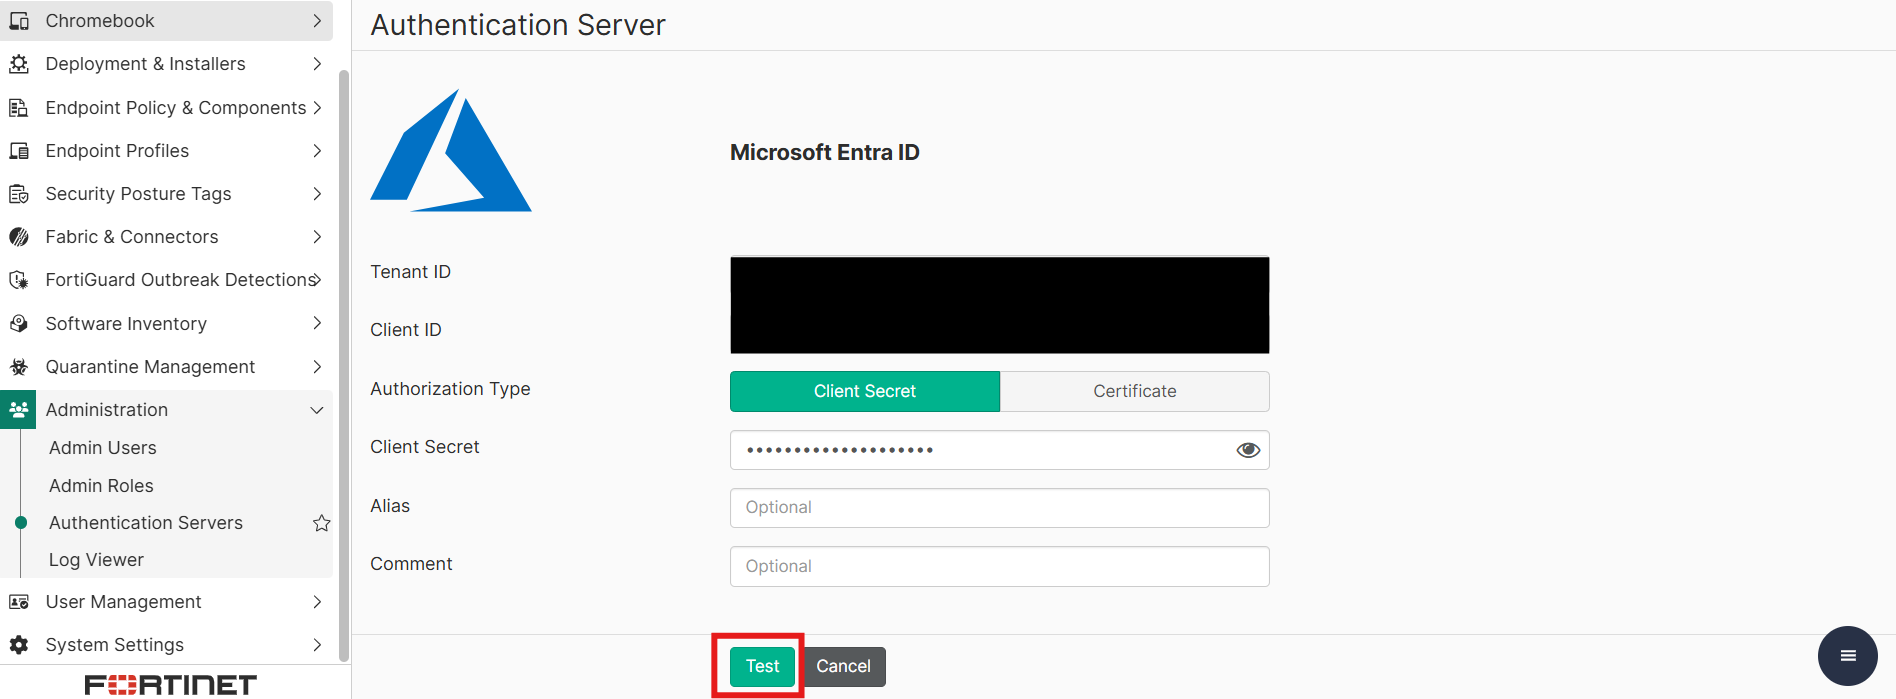Collapse the Administration section chevron
The width and height of the screenshot is (1896, 699).
(317, 410)
